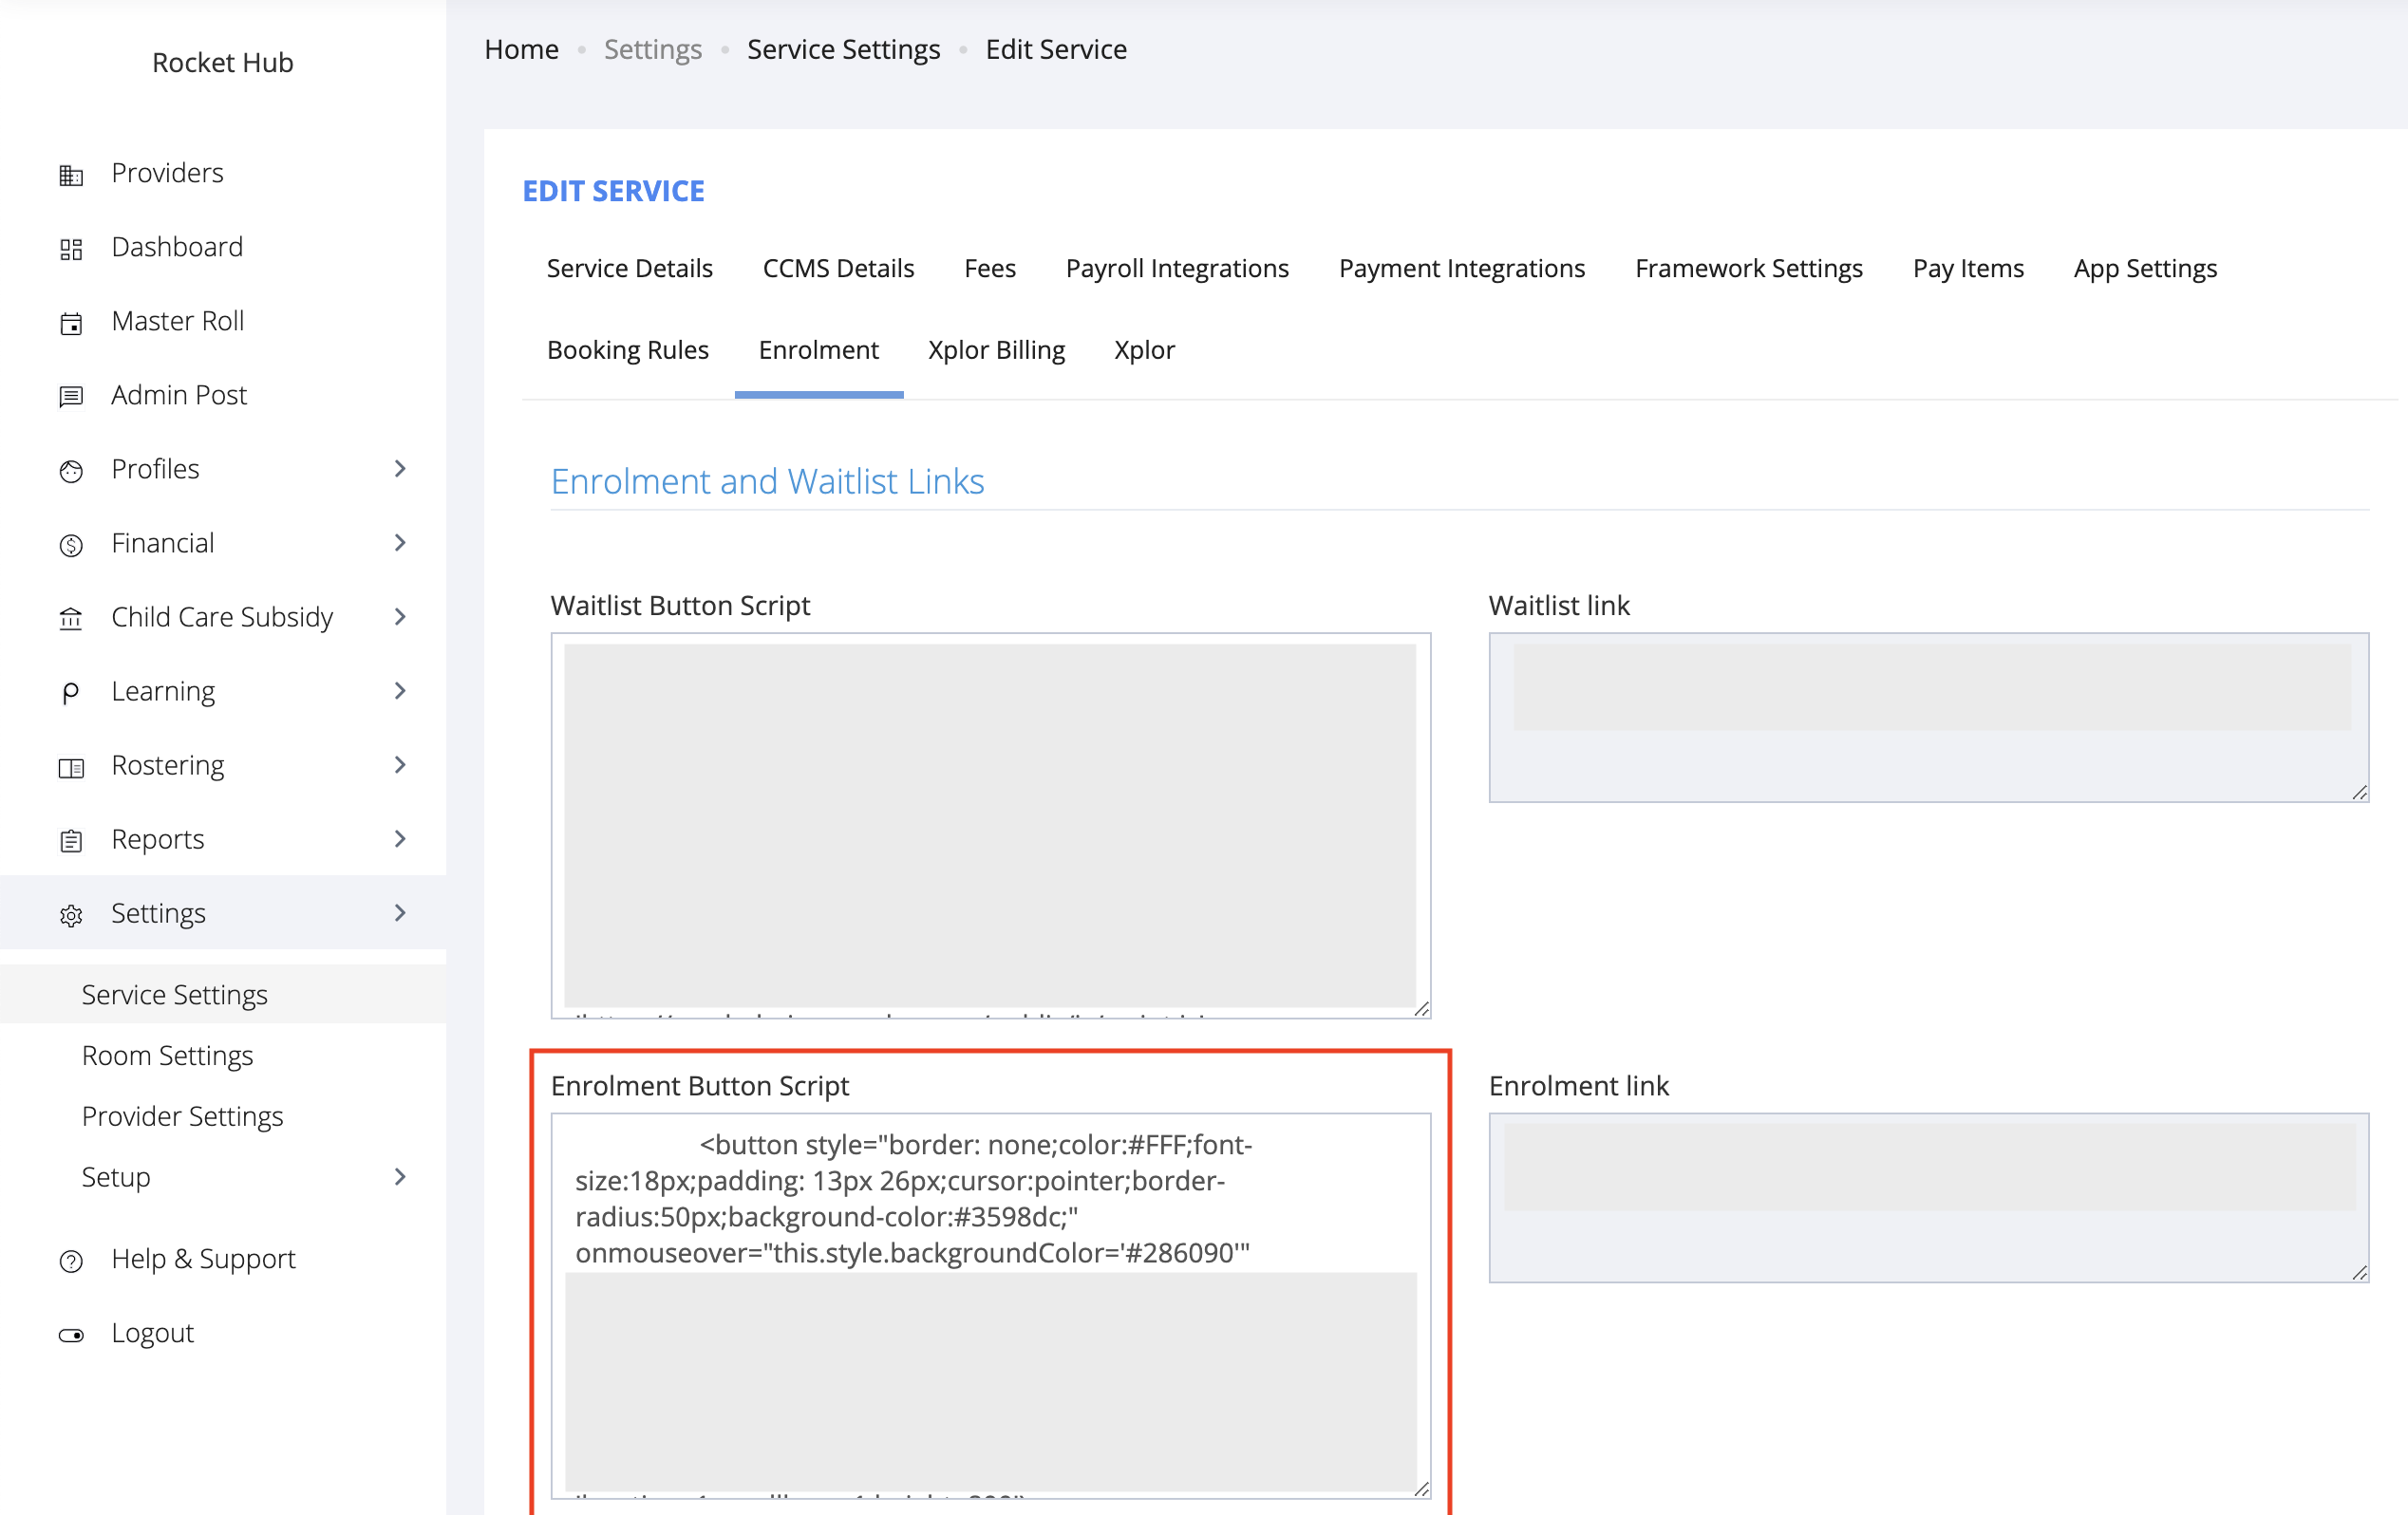Click the Master Roll calendar icon
The image size is (2408, 1515).
click(x=71, y=323)
